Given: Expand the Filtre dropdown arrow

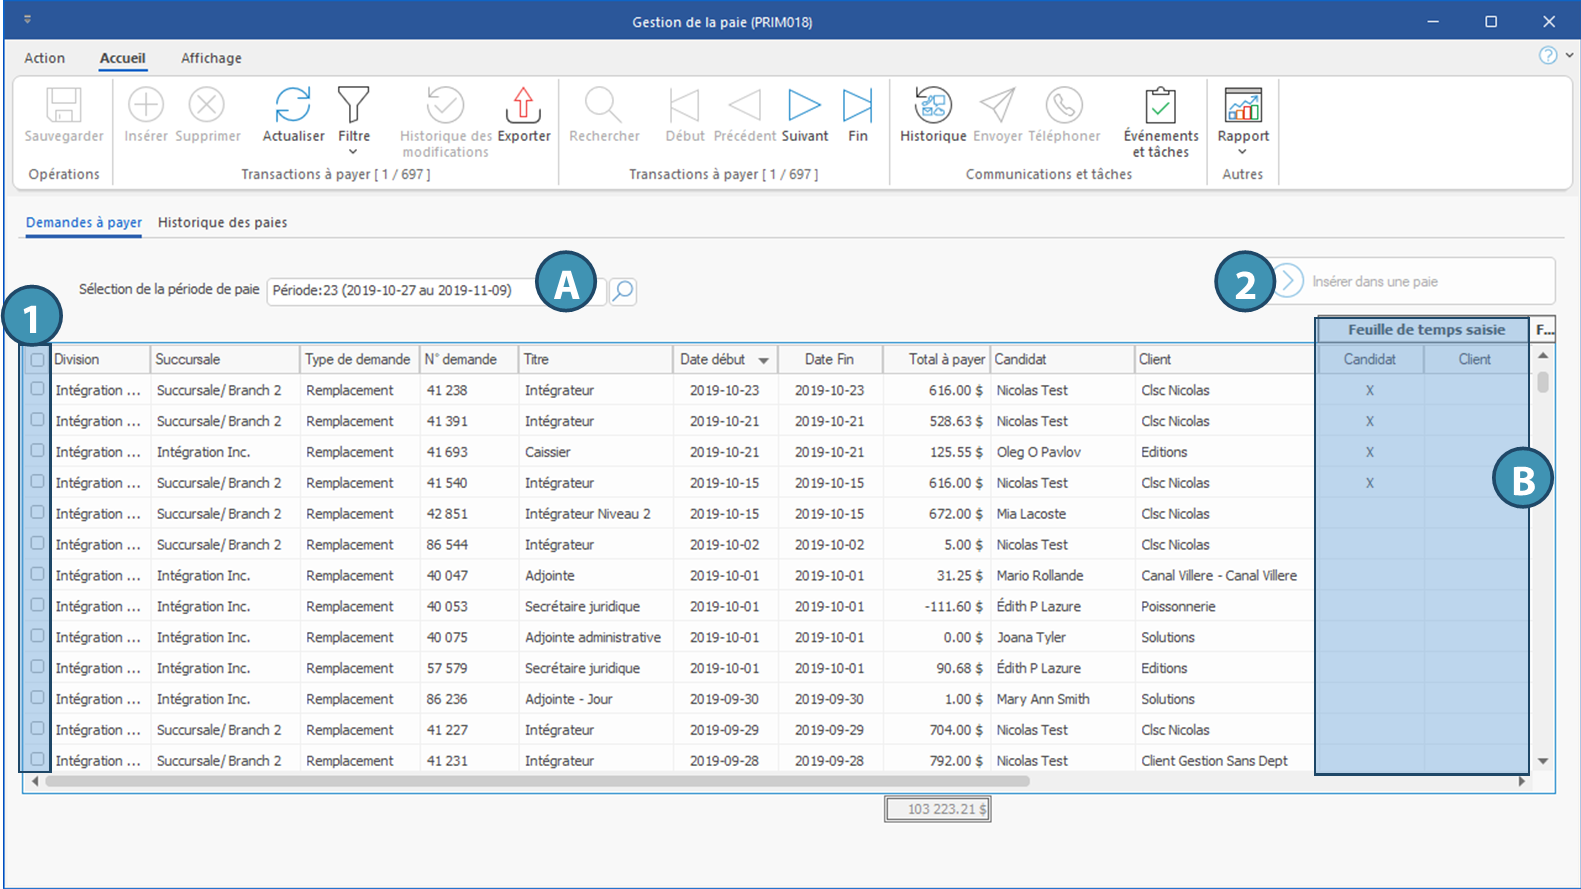Looking at the screenshot, I should point(353,152).
